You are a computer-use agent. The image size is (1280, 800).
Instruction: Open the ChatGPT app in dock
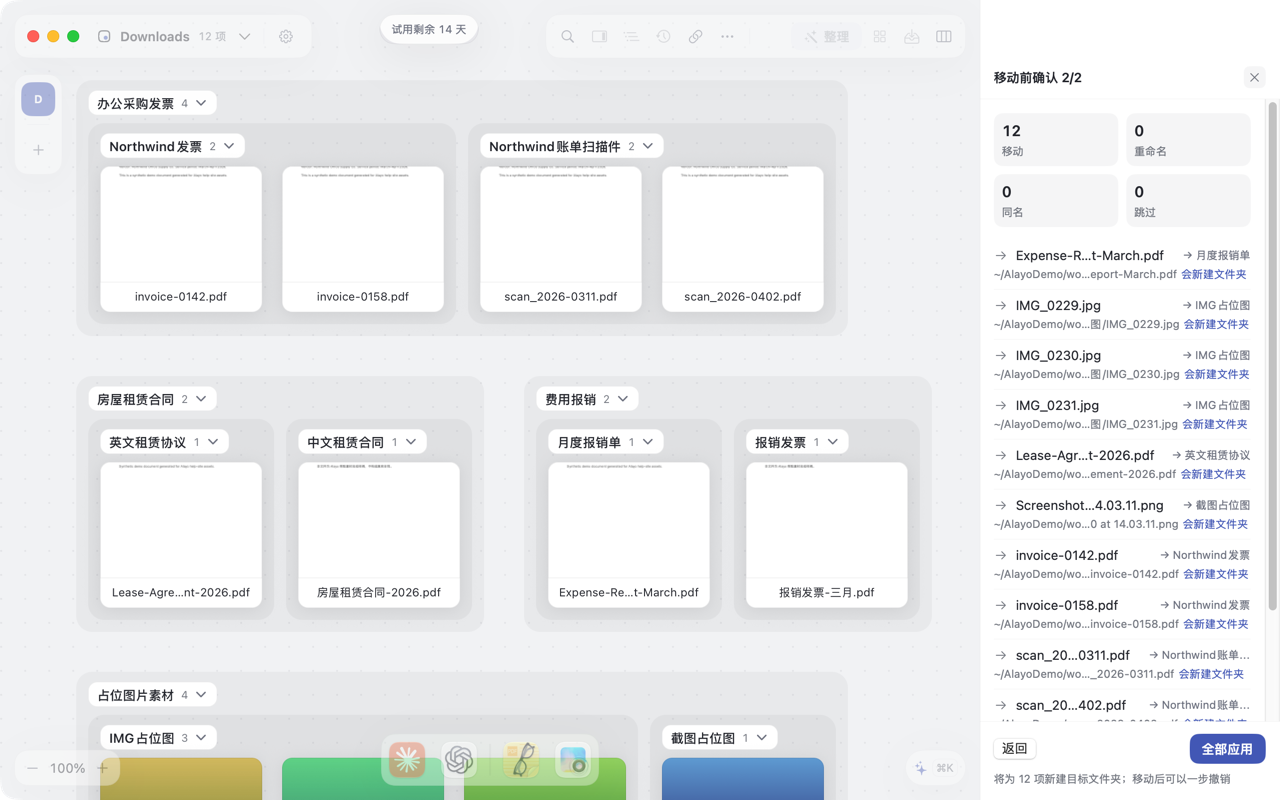point(459,760)
